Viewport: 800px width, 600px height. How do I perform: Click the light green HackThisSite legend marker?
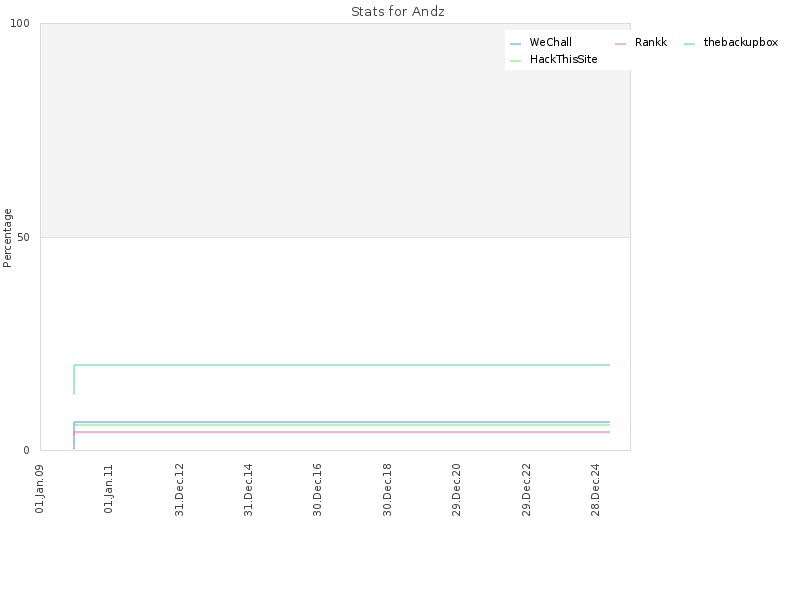click(515, 61)
